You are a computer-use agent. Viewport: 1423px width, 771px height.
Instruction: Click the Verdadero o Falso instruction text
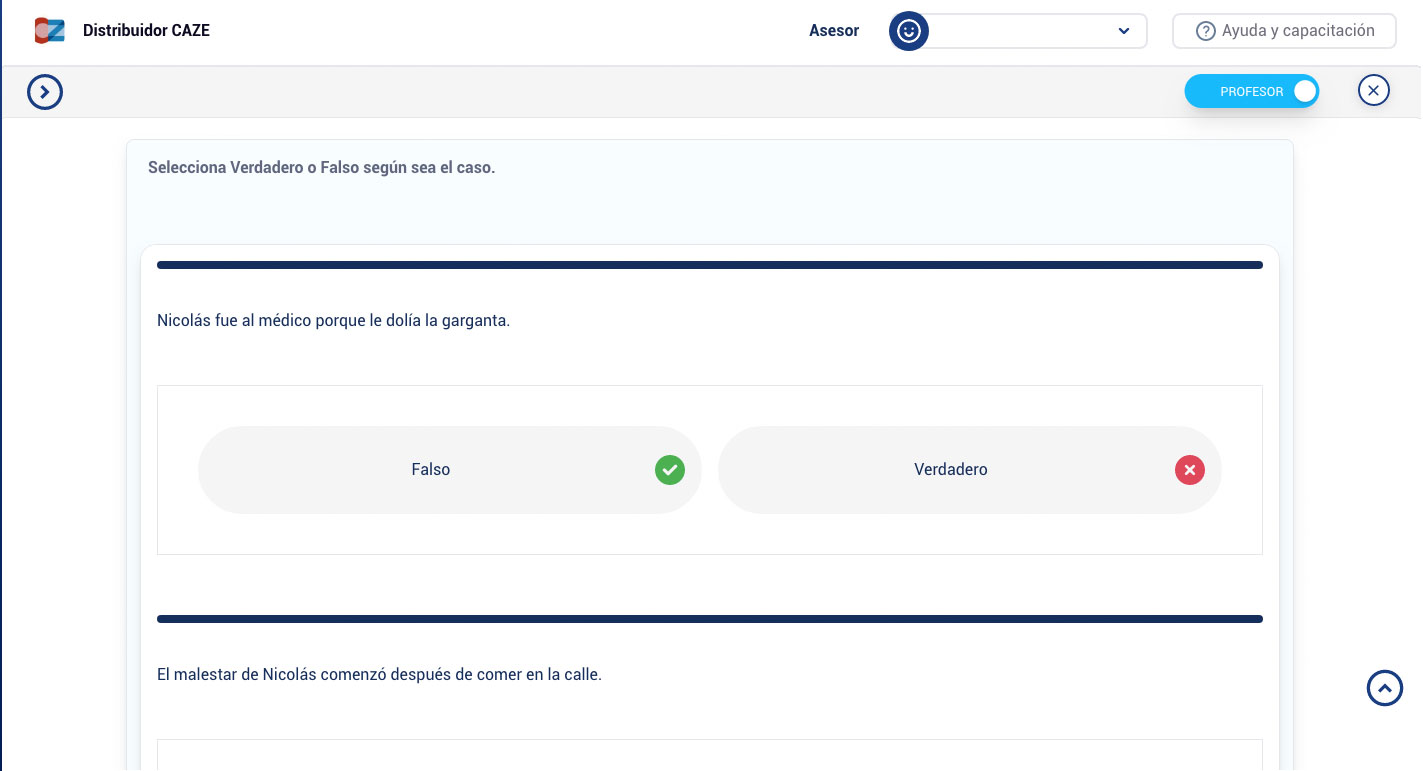pos(321,167)
